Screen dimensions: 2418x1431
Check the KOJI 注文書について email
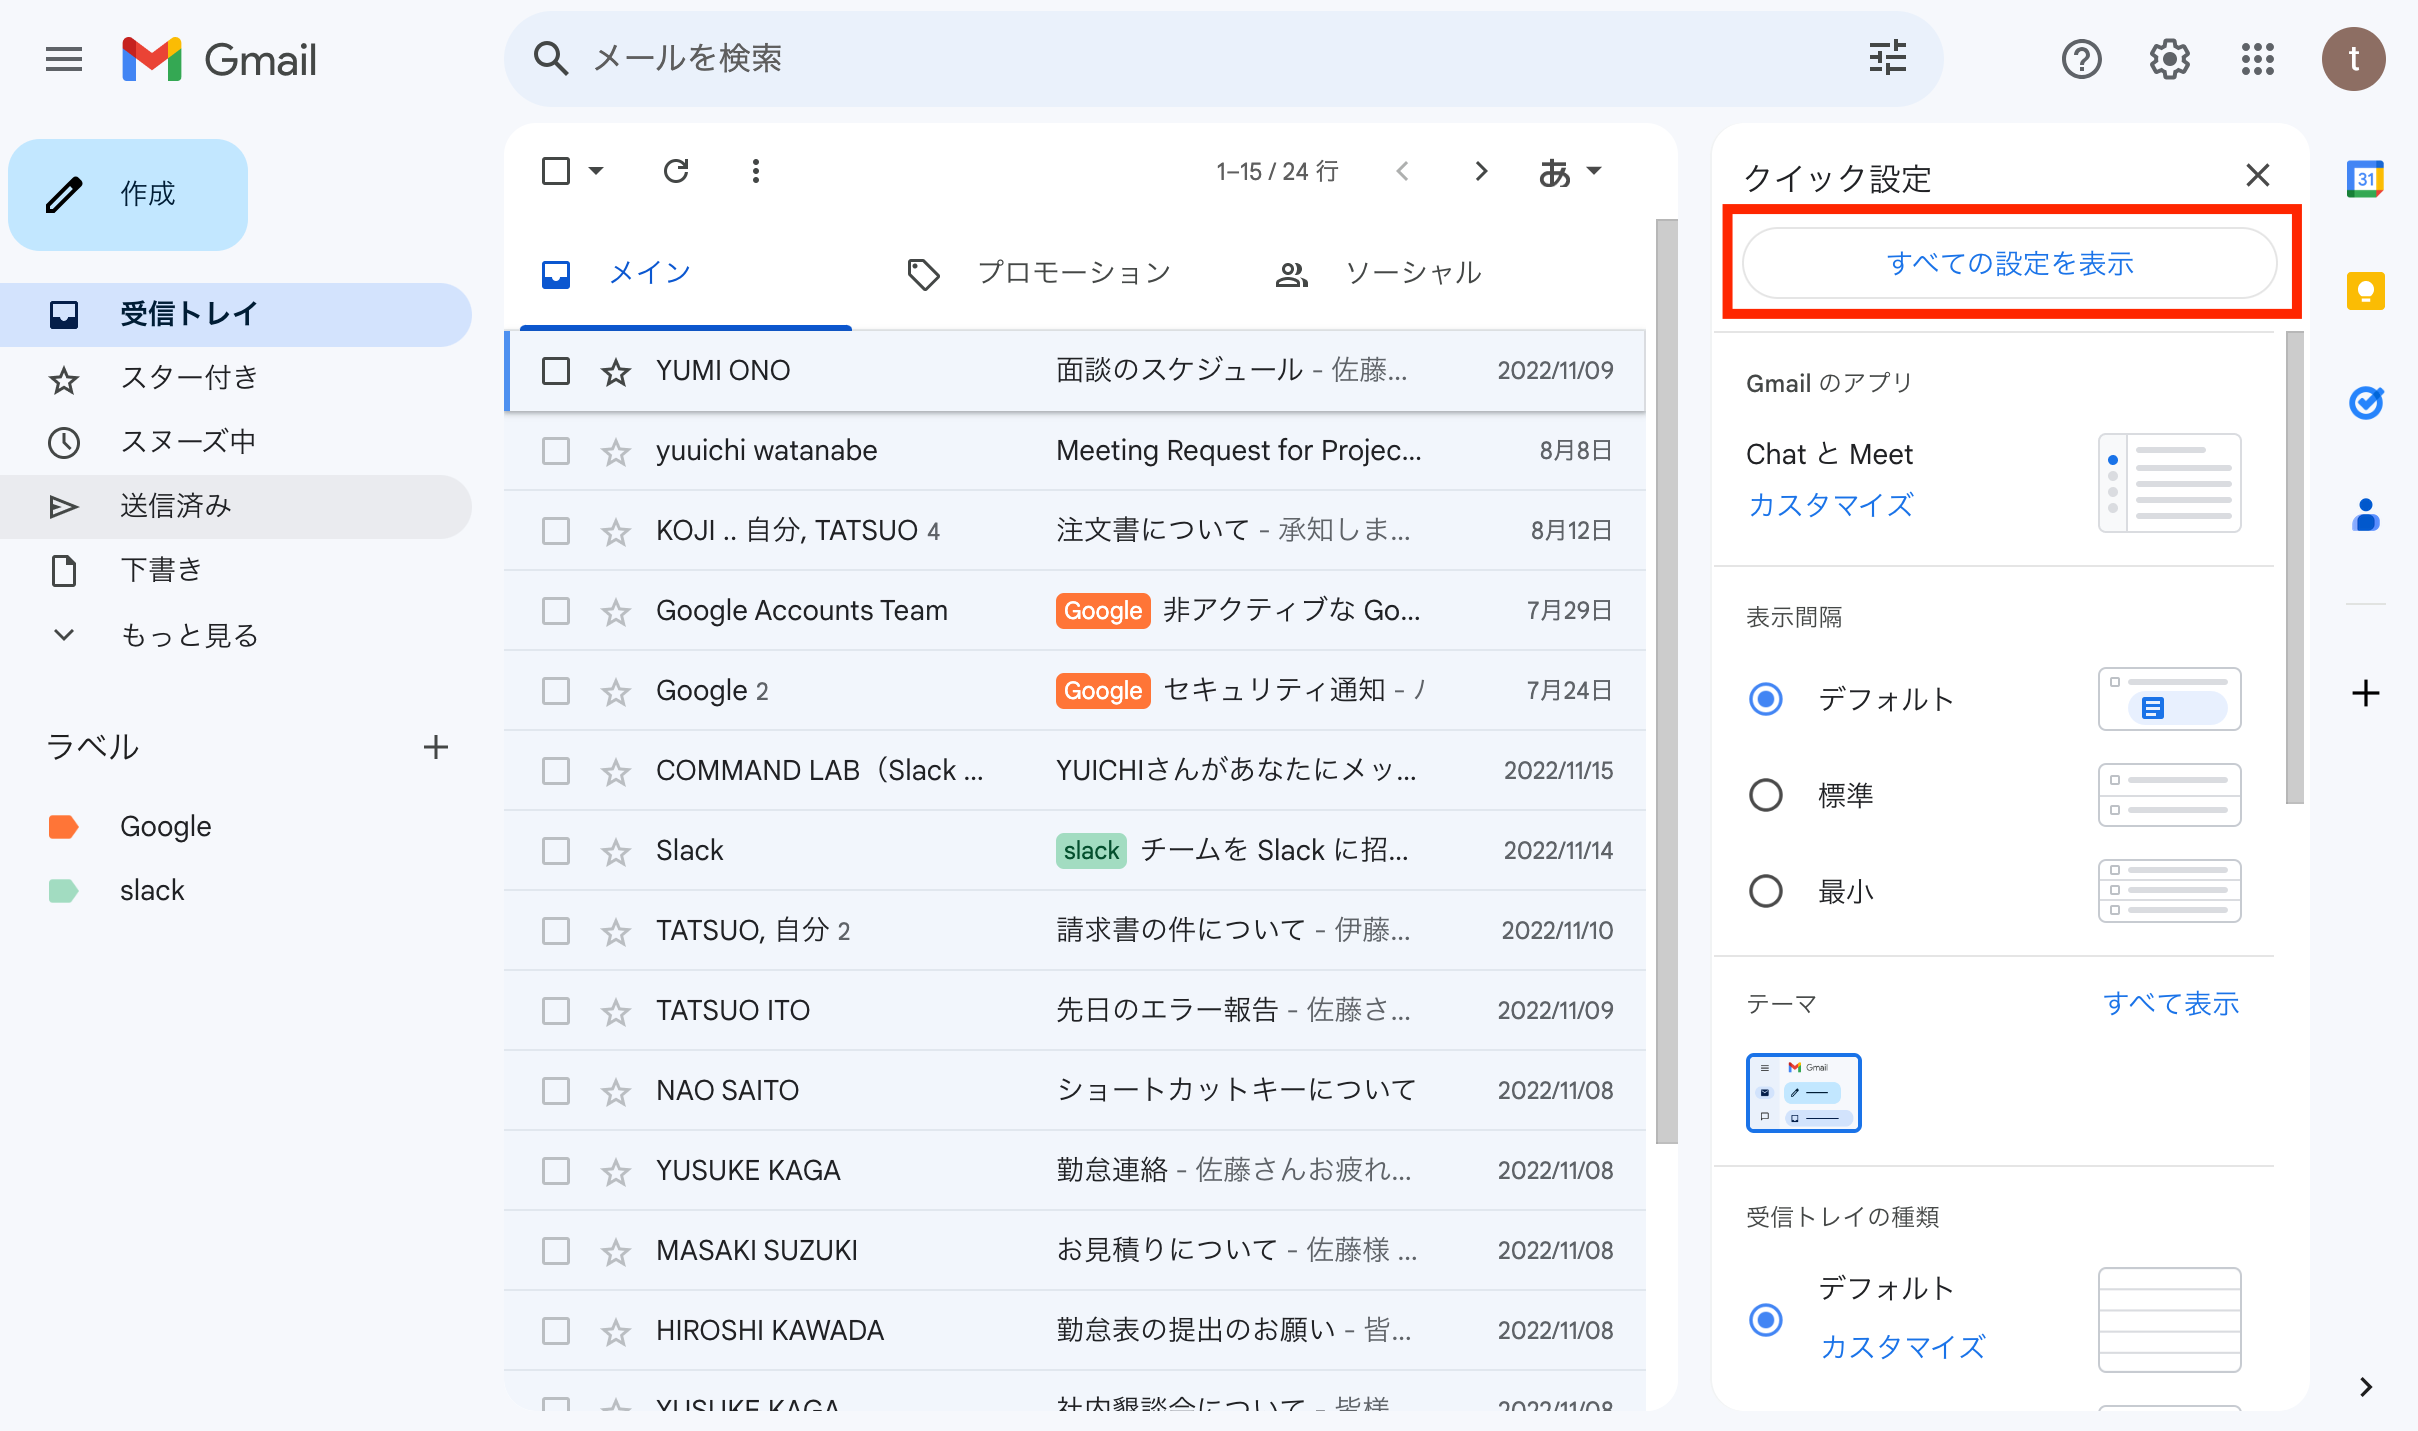(556, 531)
